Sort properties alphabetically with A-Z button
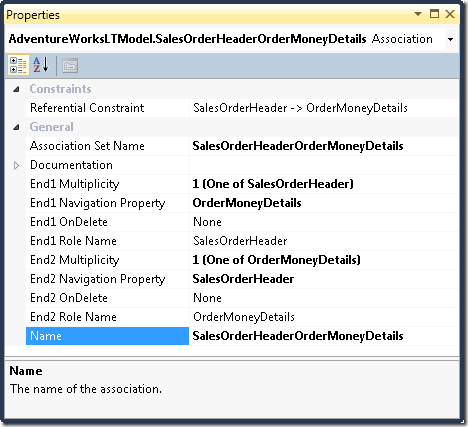Screen dimensions: 468x427 pos(41,65)
